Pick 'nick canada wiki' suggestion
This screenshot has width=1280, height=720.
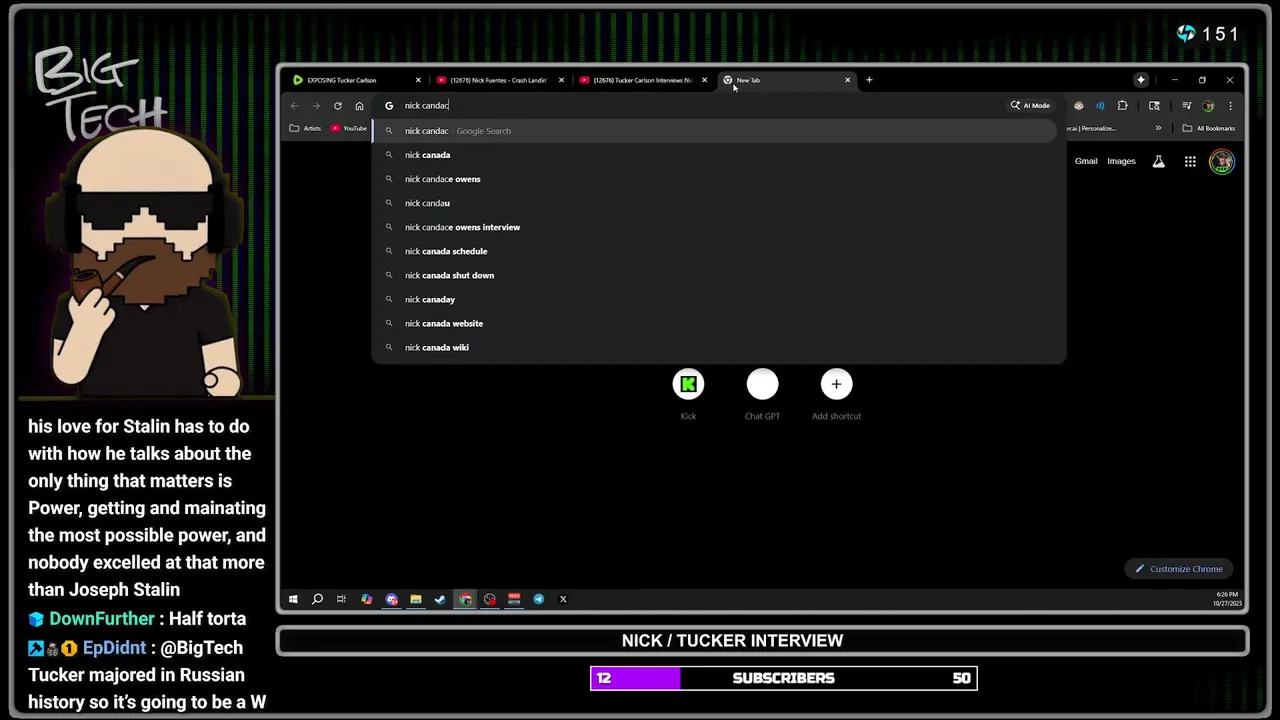tap(715, 347)
